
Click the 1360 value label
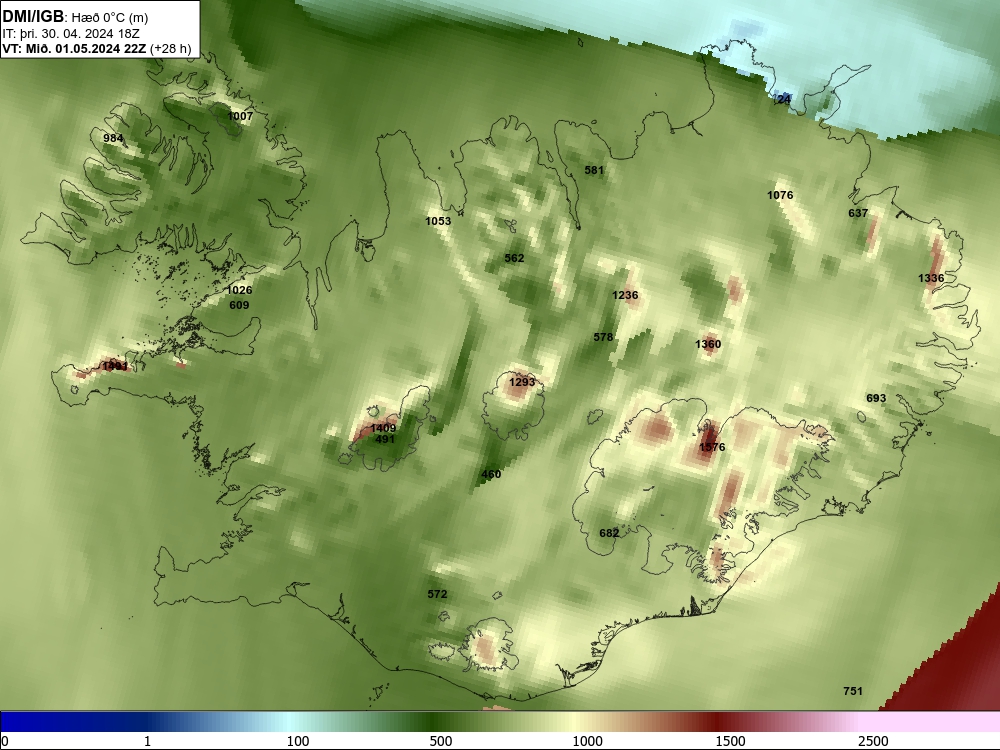pyautogui.click(x=708, y=344)
